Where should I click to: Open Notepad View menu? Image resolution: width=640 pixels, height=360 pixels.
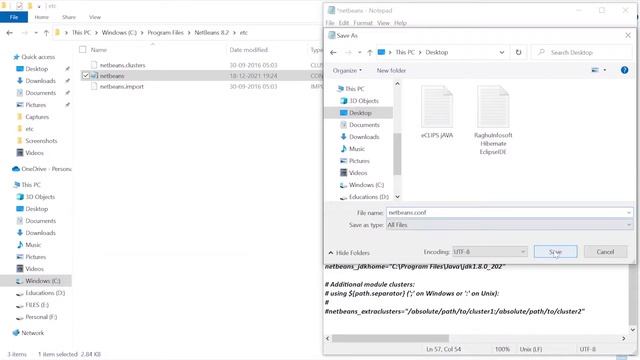(x=383, y=23)
